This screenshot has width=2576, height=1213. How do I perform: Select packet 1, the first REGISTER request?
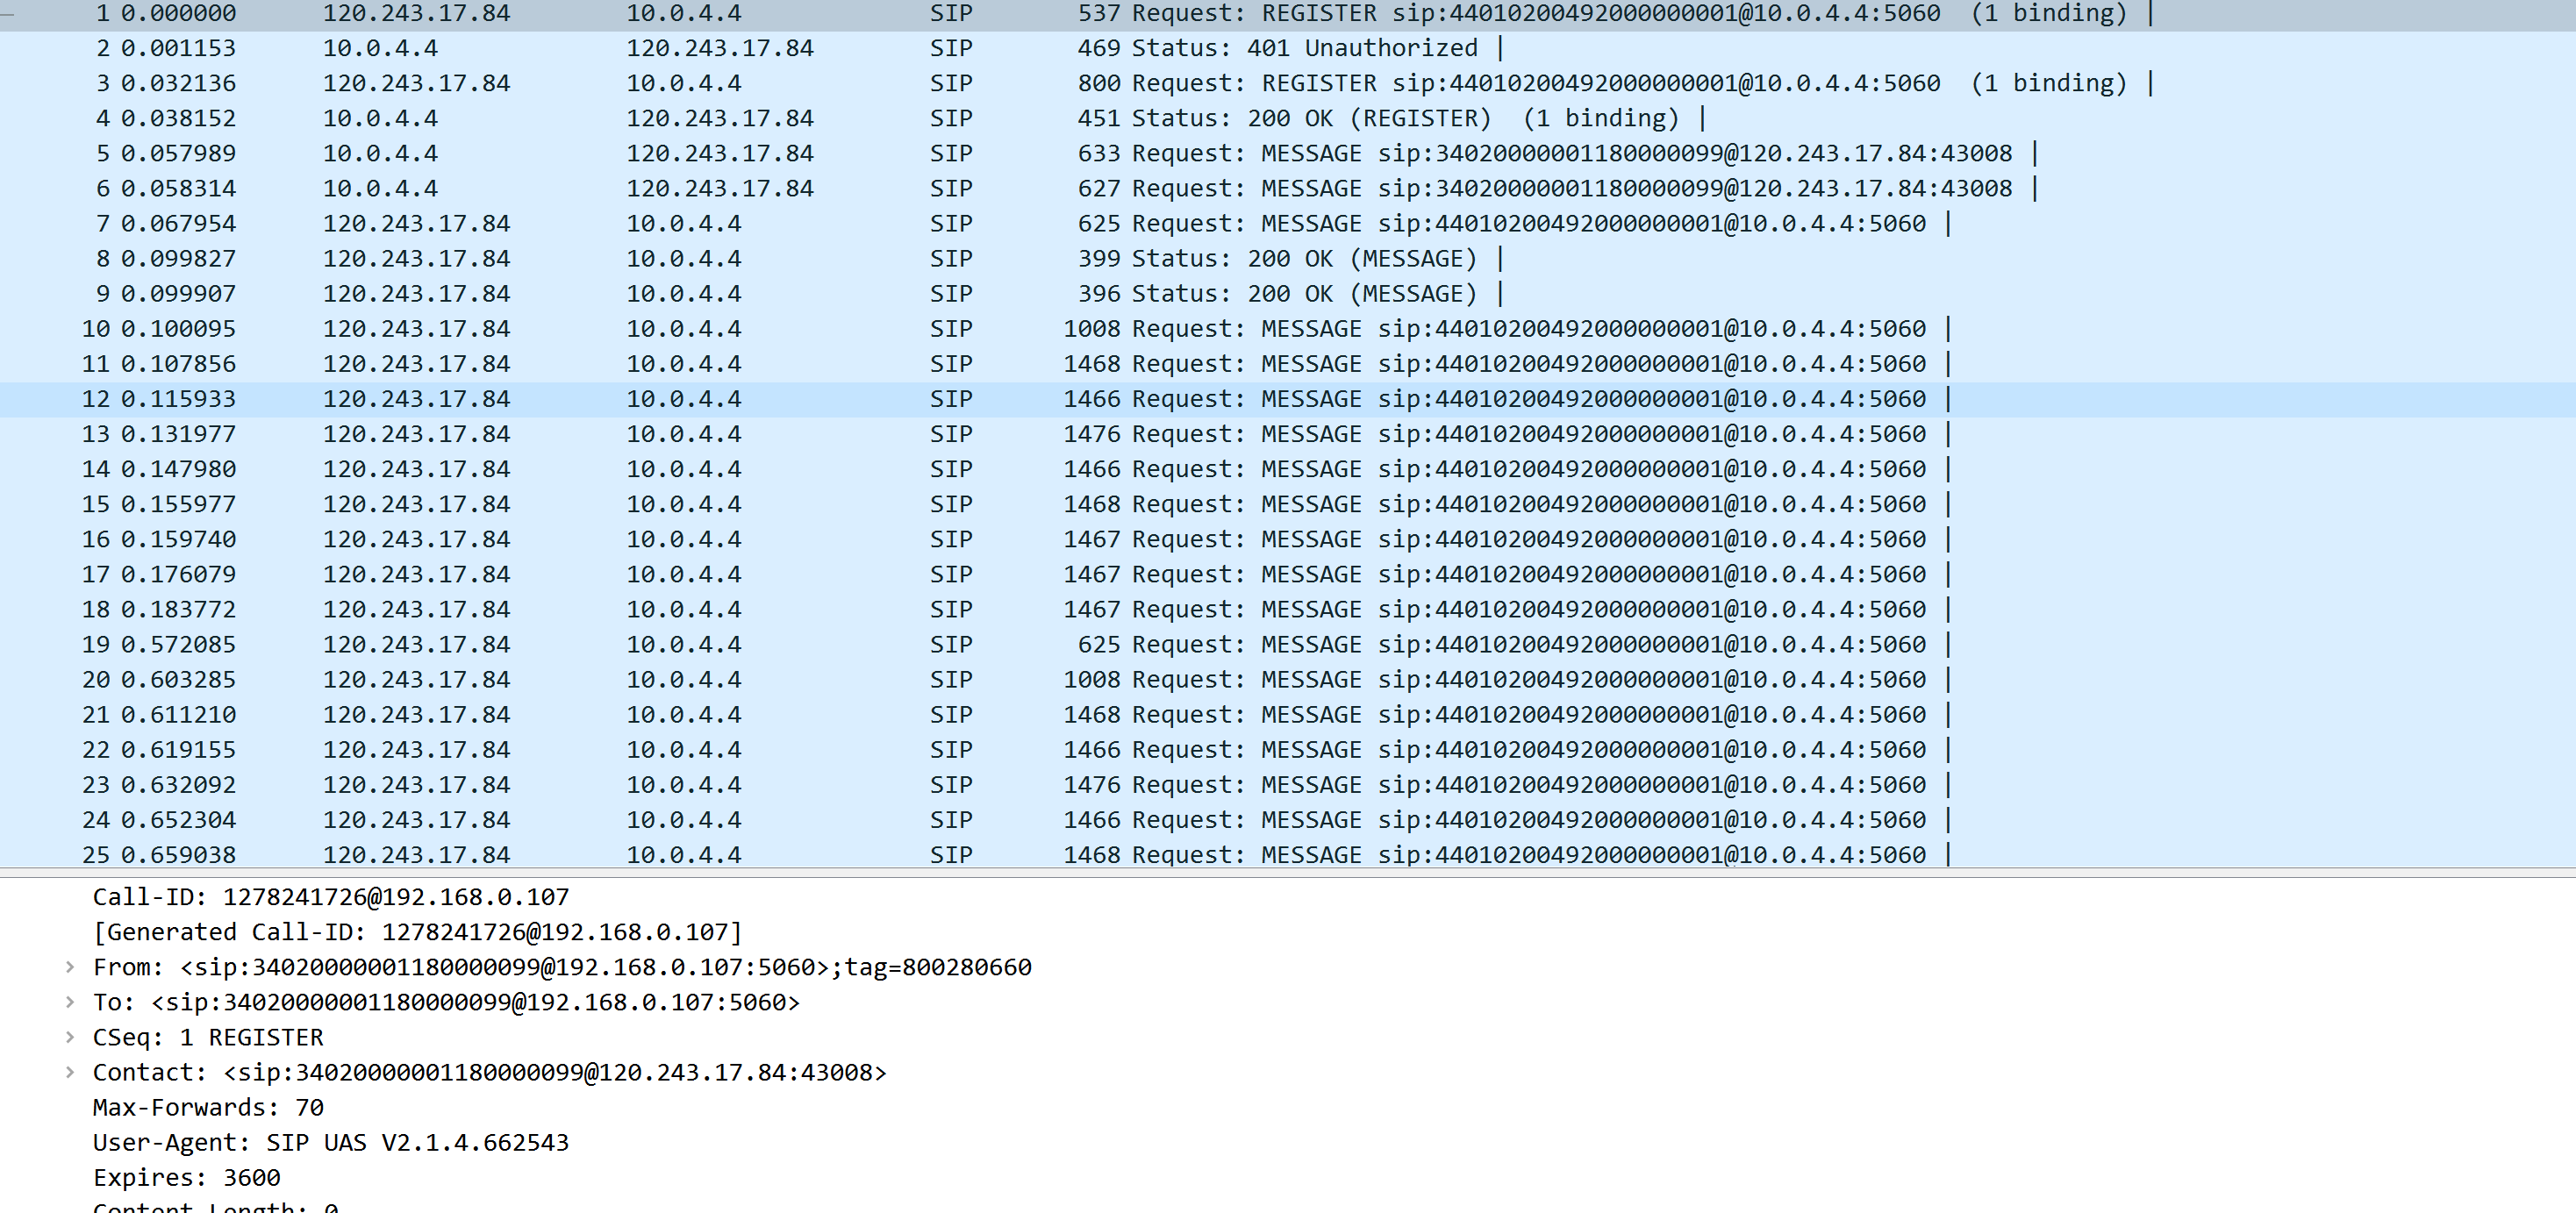pos(600,13)
